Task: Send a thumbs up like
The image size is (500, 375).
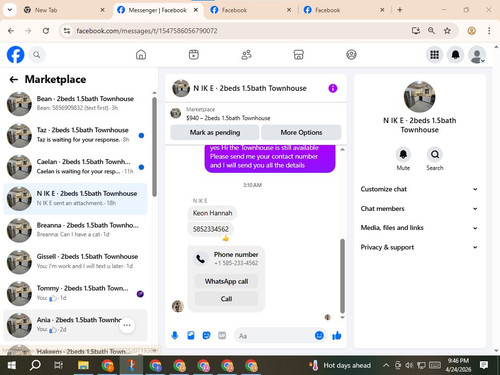Action: pos(337,335)
